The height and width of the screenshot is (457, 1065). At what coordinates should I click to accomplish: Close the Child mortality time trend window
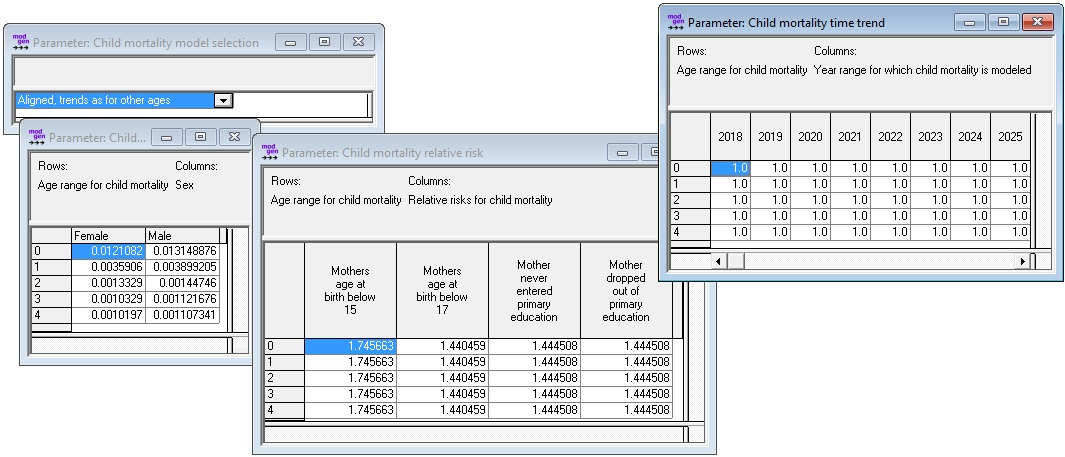[1040, 22]
